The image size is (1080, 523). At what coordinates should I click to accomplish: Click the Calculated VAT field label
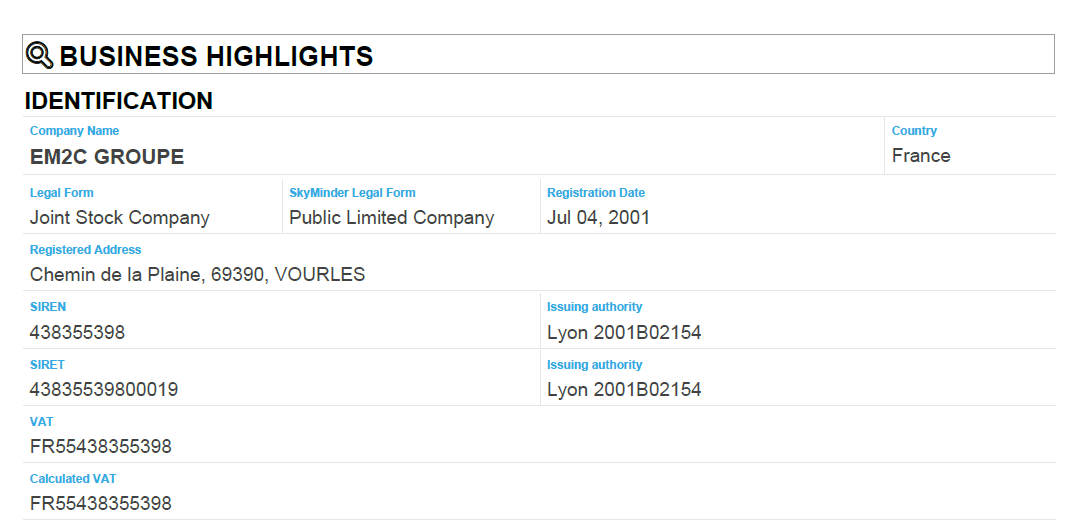click(73, 479)
